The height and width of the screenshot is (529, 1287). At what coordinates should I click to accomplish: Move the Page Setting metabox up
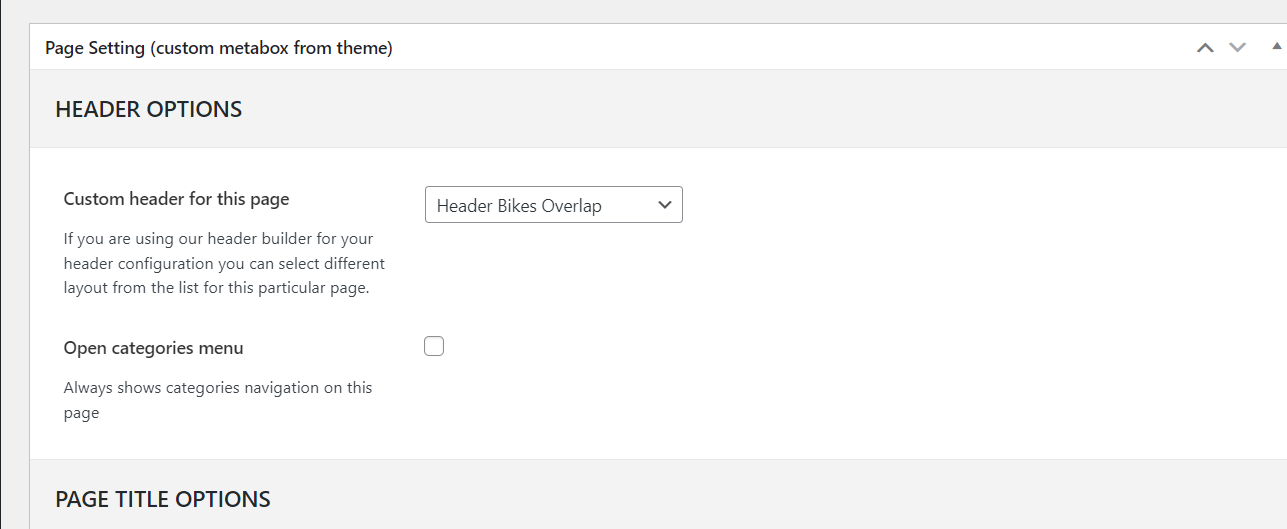[1205, 47]
